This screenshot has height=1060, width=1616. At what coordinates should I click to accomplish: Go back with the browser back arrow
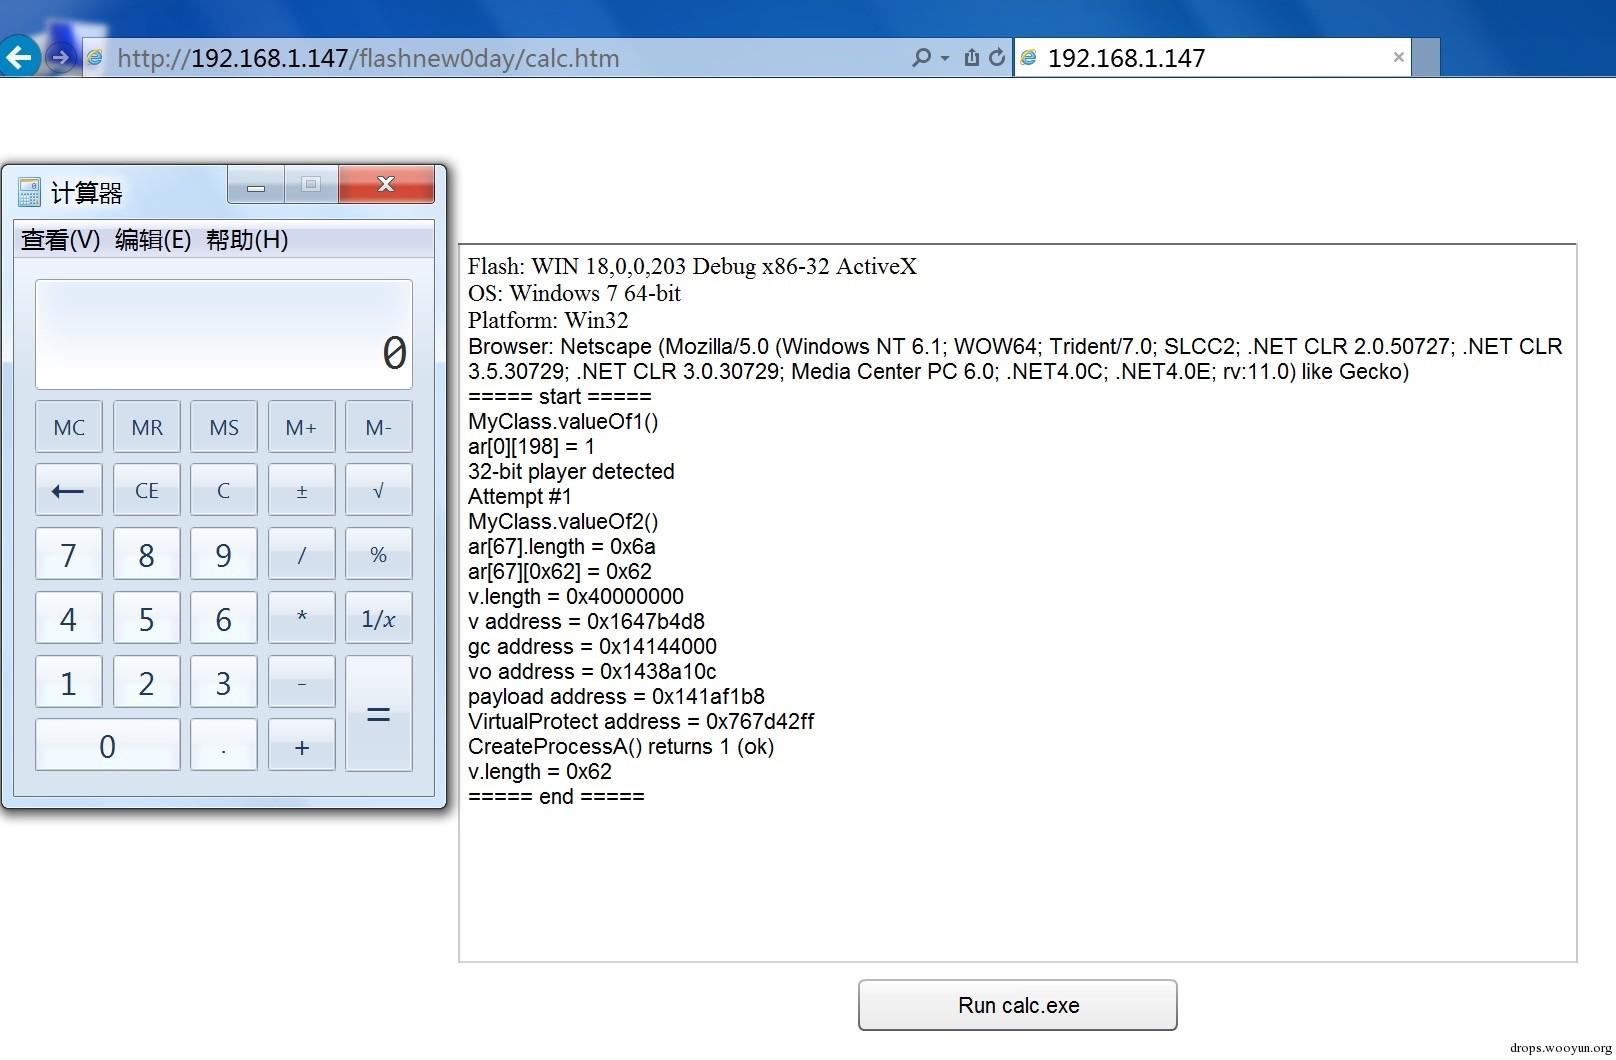coord(19,57)
